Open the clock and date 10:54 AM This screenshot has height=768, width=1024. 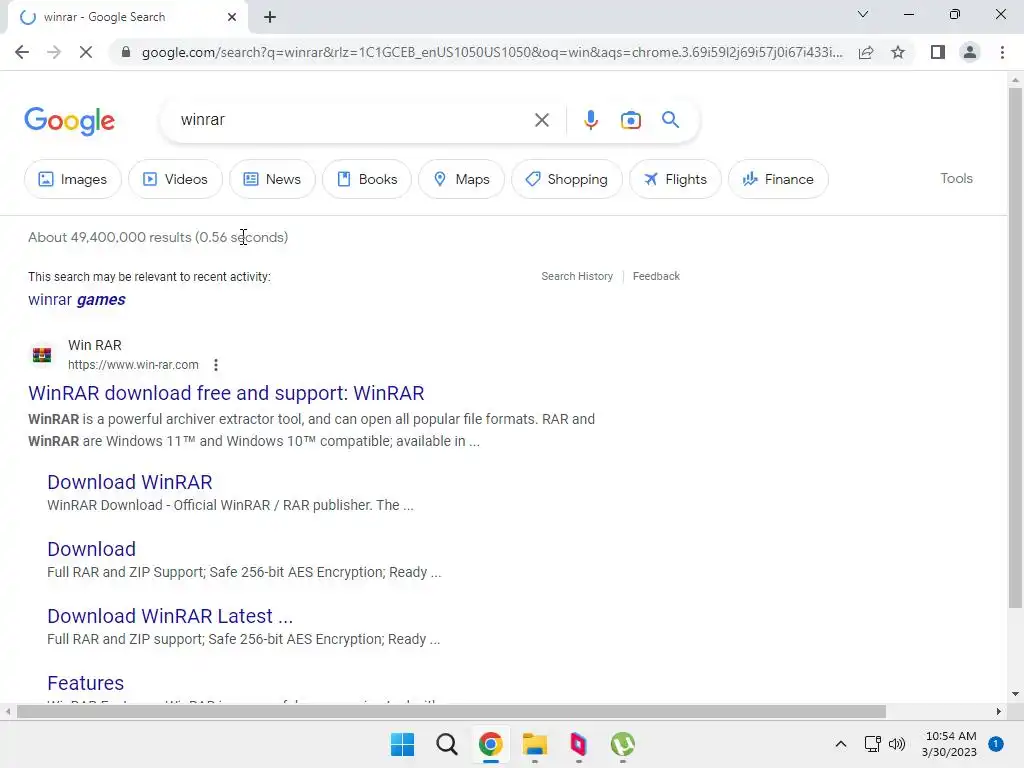[x=950, y=744]
